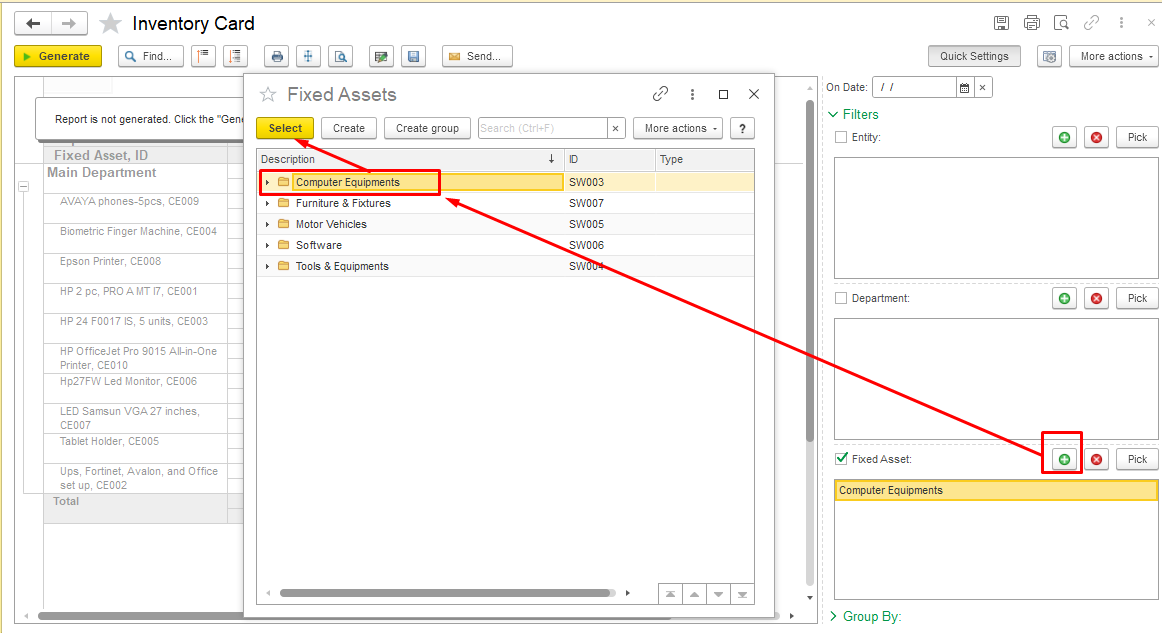1162x633 pixels.
Task: Uncheck the Fixed Asset filter checkbox
Action: click(841, 459)
